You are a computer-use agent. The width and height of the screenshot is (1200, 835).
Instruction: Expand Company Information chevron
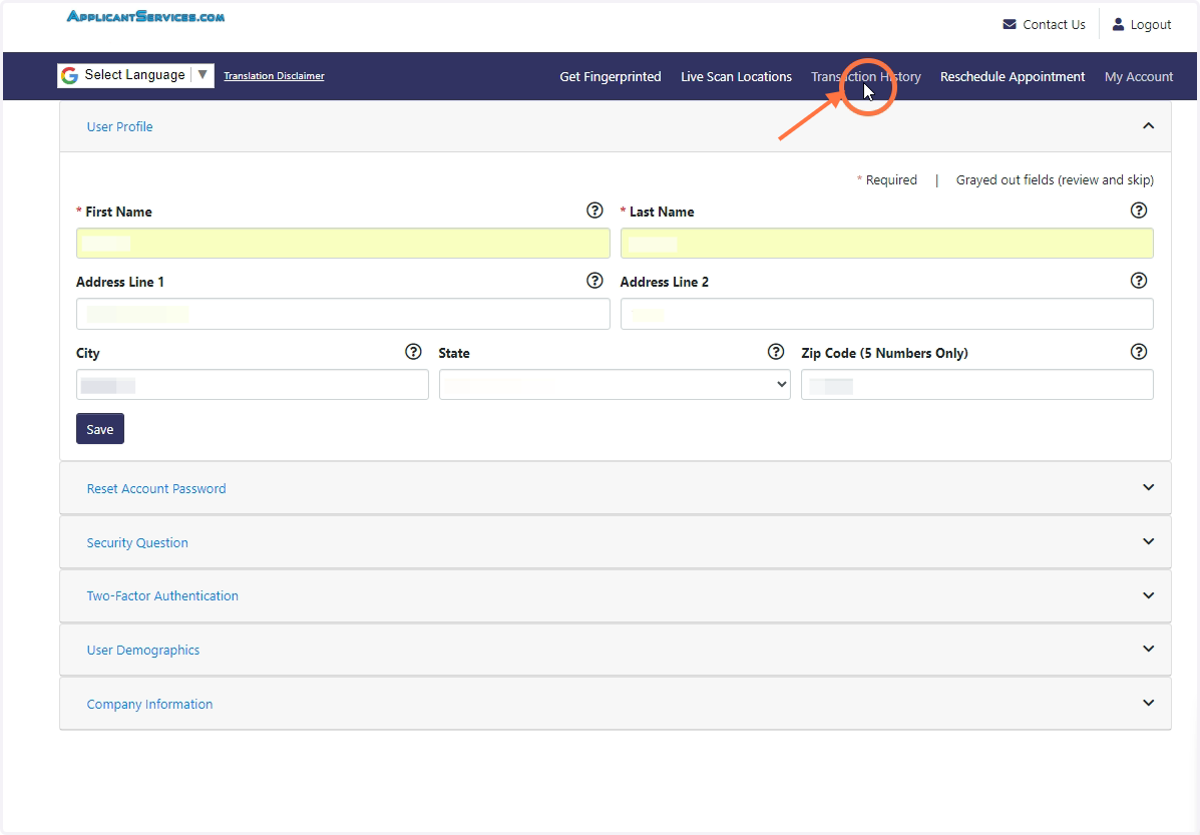pos(1148,703)
